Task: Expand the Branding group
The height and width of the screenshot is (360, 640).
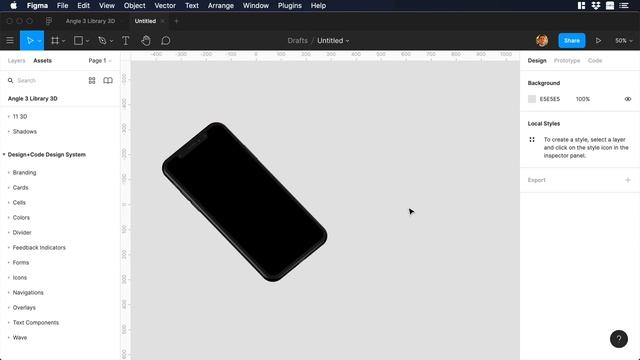Action: [9, 172]
